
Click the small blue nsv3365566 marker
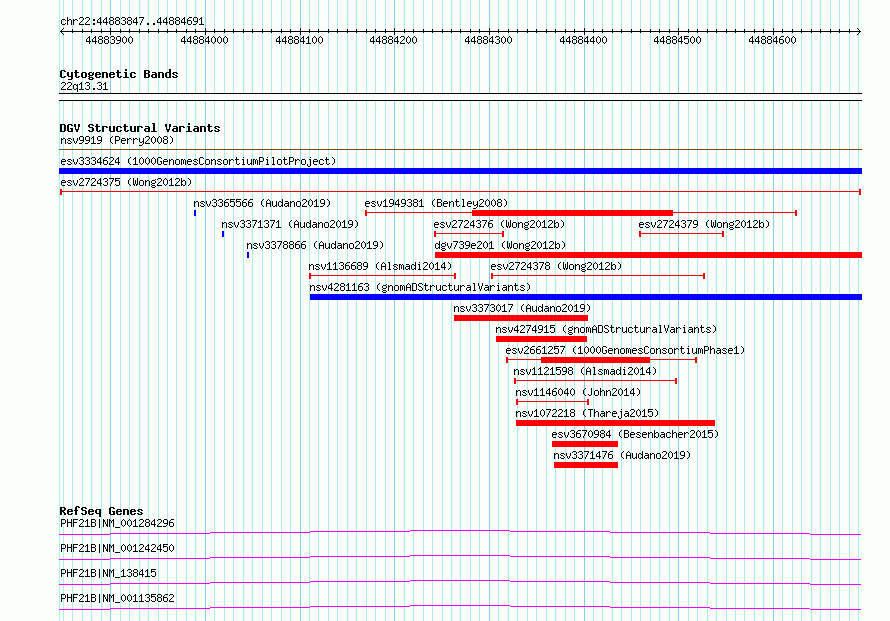click(195, 213)
